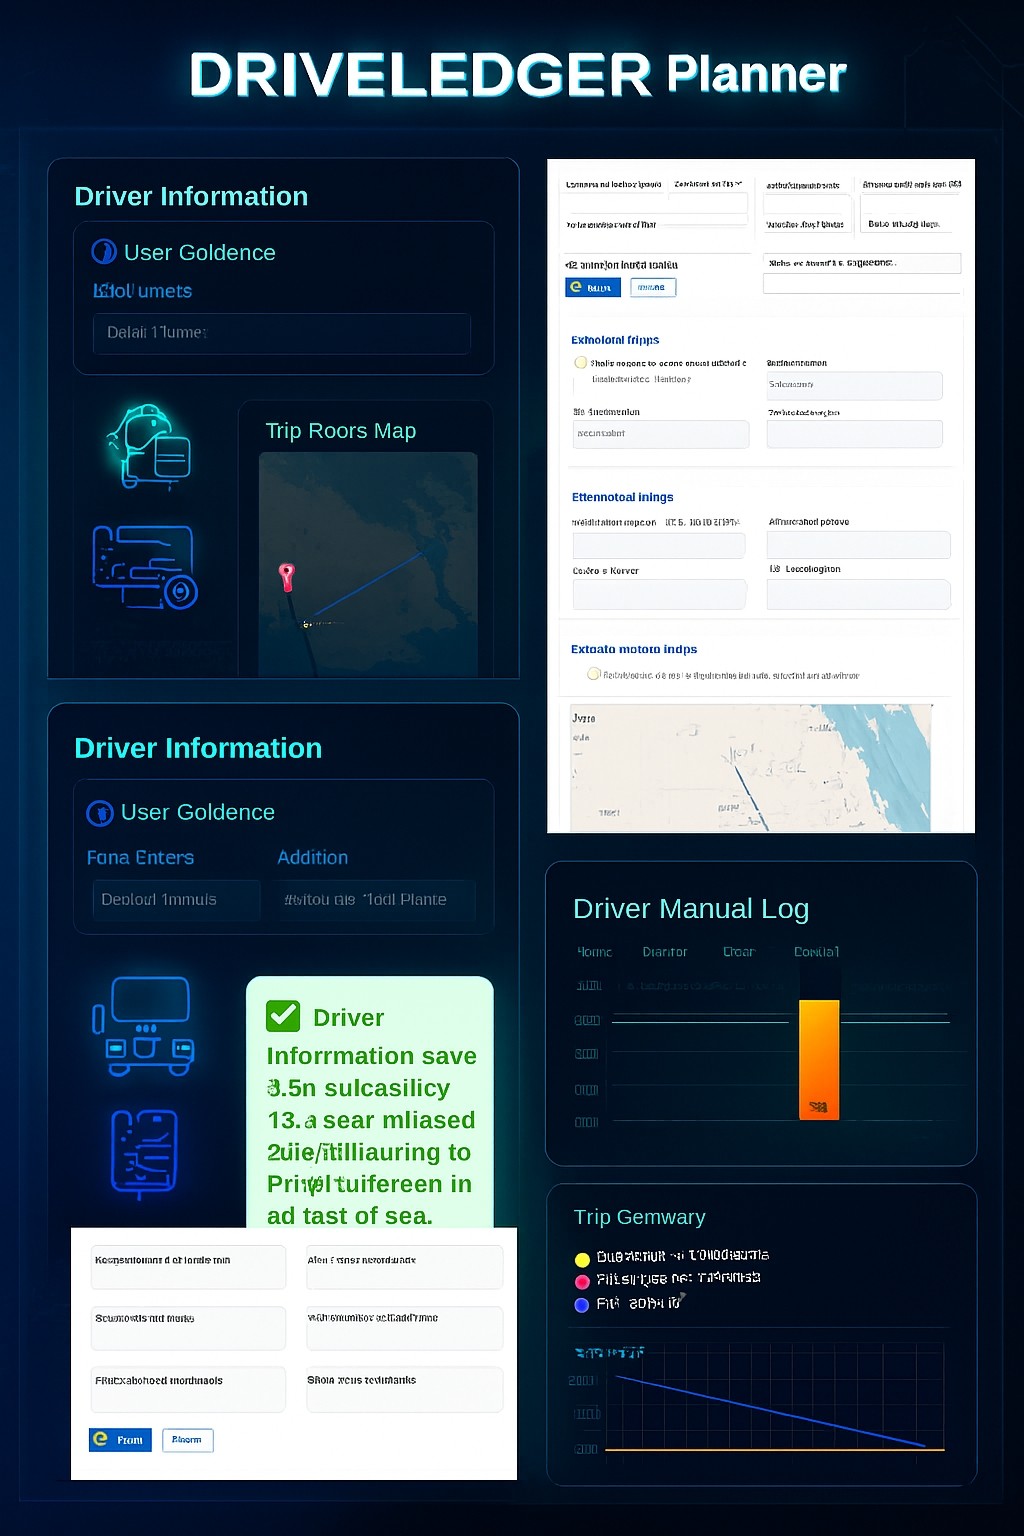The image size is (1024, 1536).
Task: Click the outlined Binorm button
Action: pyautogui.click(x=187, y=1440)
